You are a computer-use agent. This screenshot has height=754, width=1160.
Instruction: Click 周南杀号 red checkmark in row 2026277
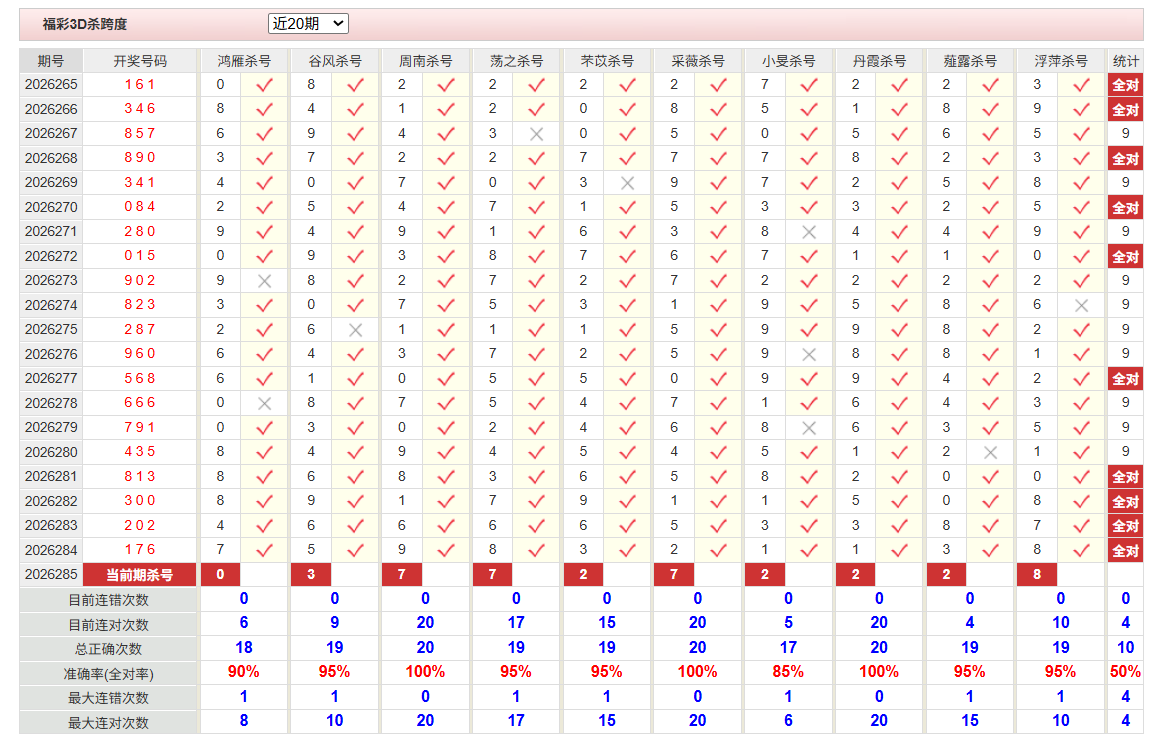click(445, 379)
